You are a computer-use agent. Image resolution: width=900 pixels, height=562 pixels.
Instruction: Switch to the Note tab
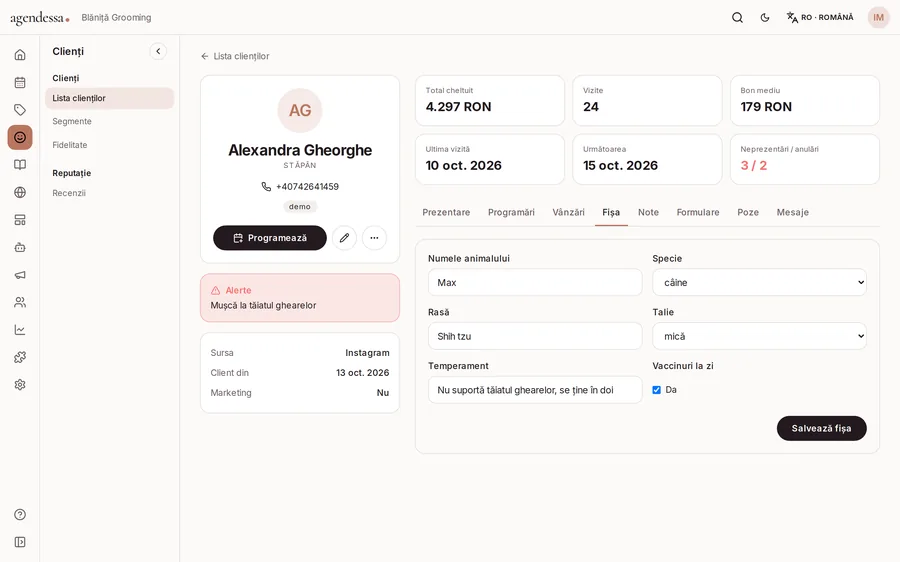649,212
